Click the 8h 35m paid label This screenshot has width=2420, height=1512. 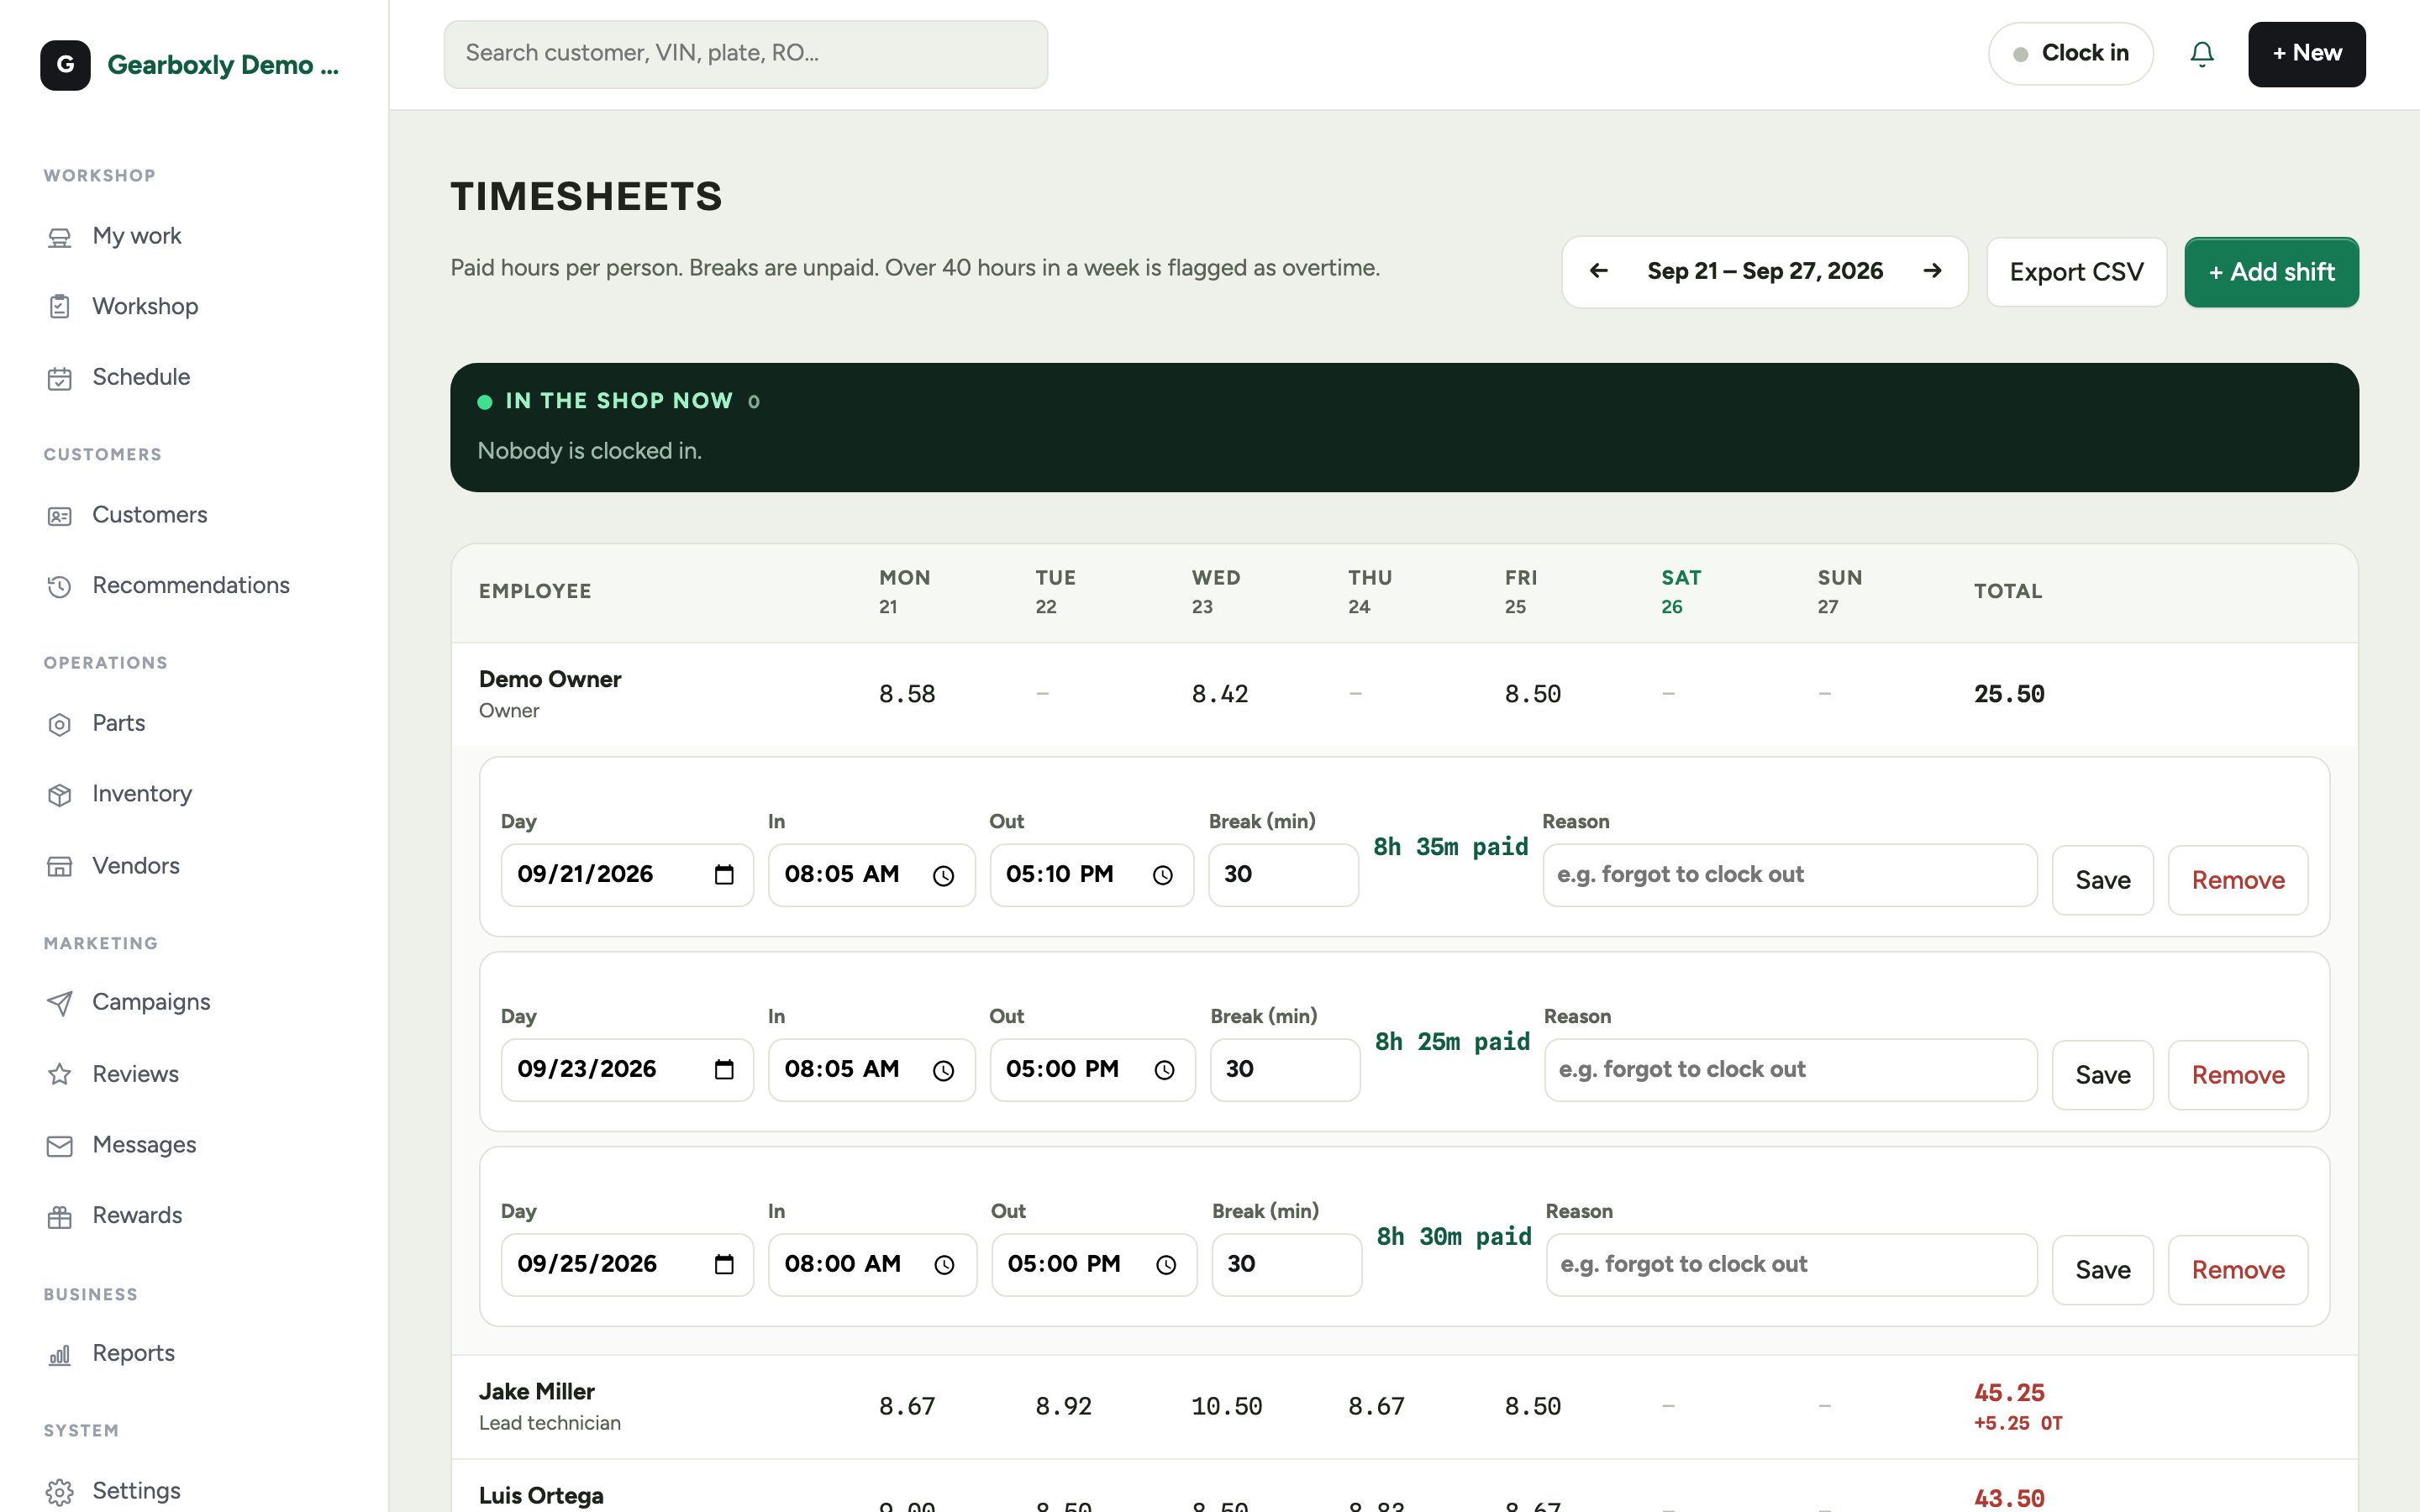point(1450,847)
